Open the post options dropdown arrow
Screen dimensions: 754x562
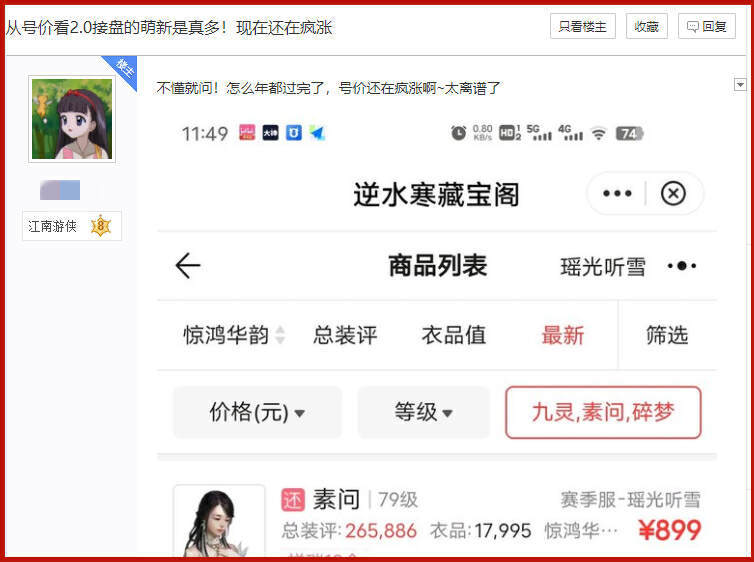tap(740, 85)
